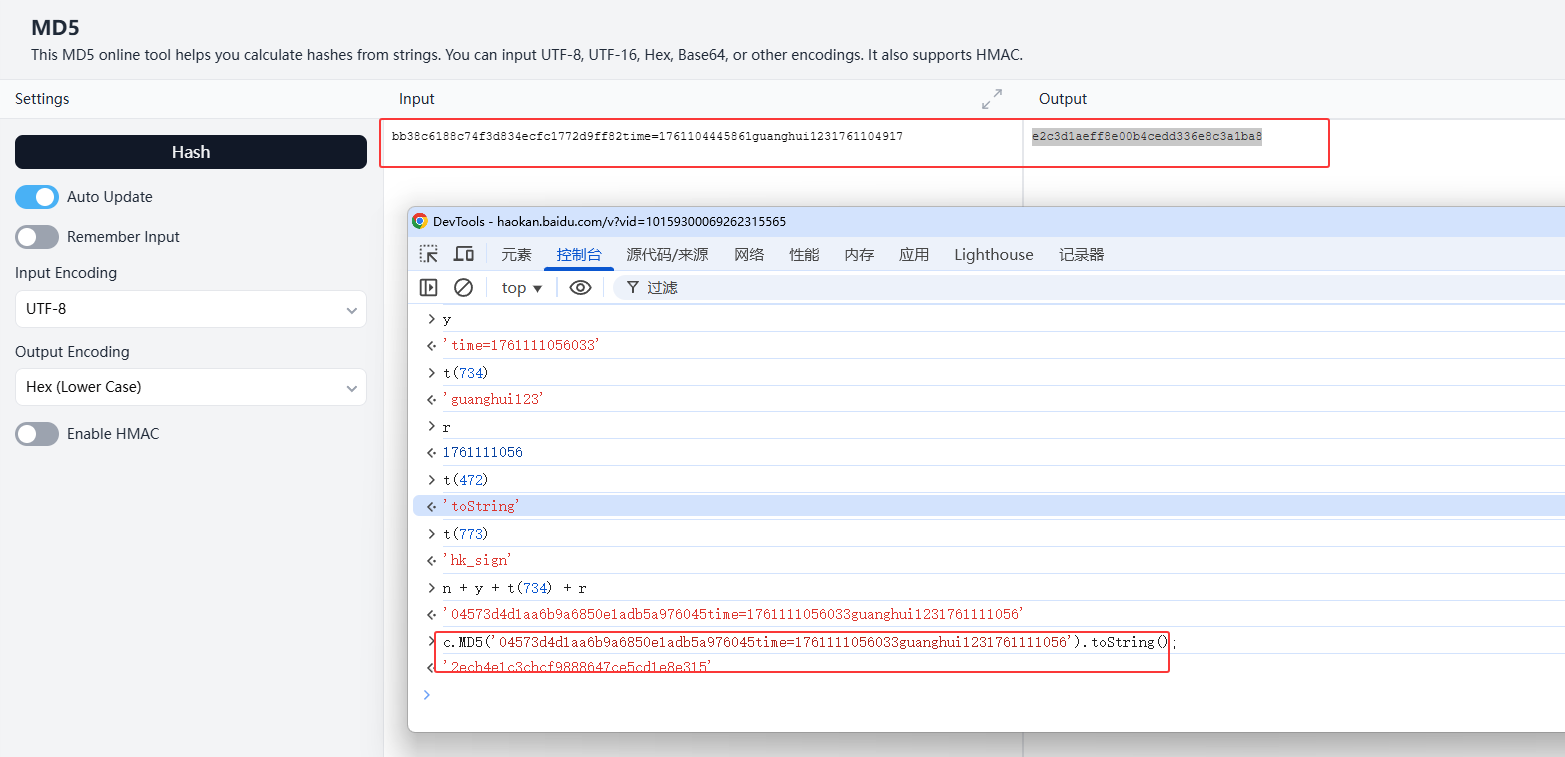Screen dimensions: 1565x757
Task: Expand the 'n + y + t(734) + r' console entry
Action: click(431, 587)
